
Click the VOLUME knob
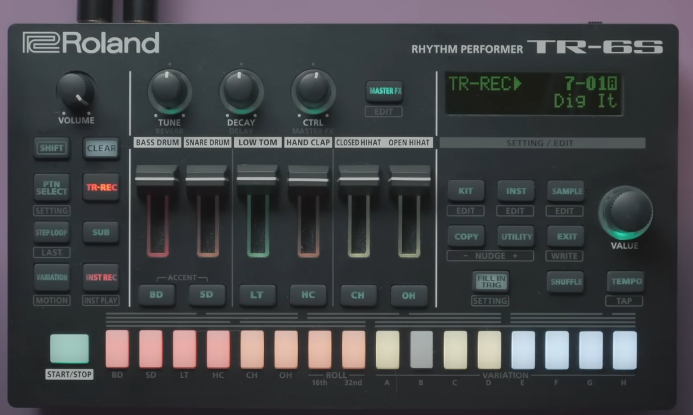click(76, 92)
